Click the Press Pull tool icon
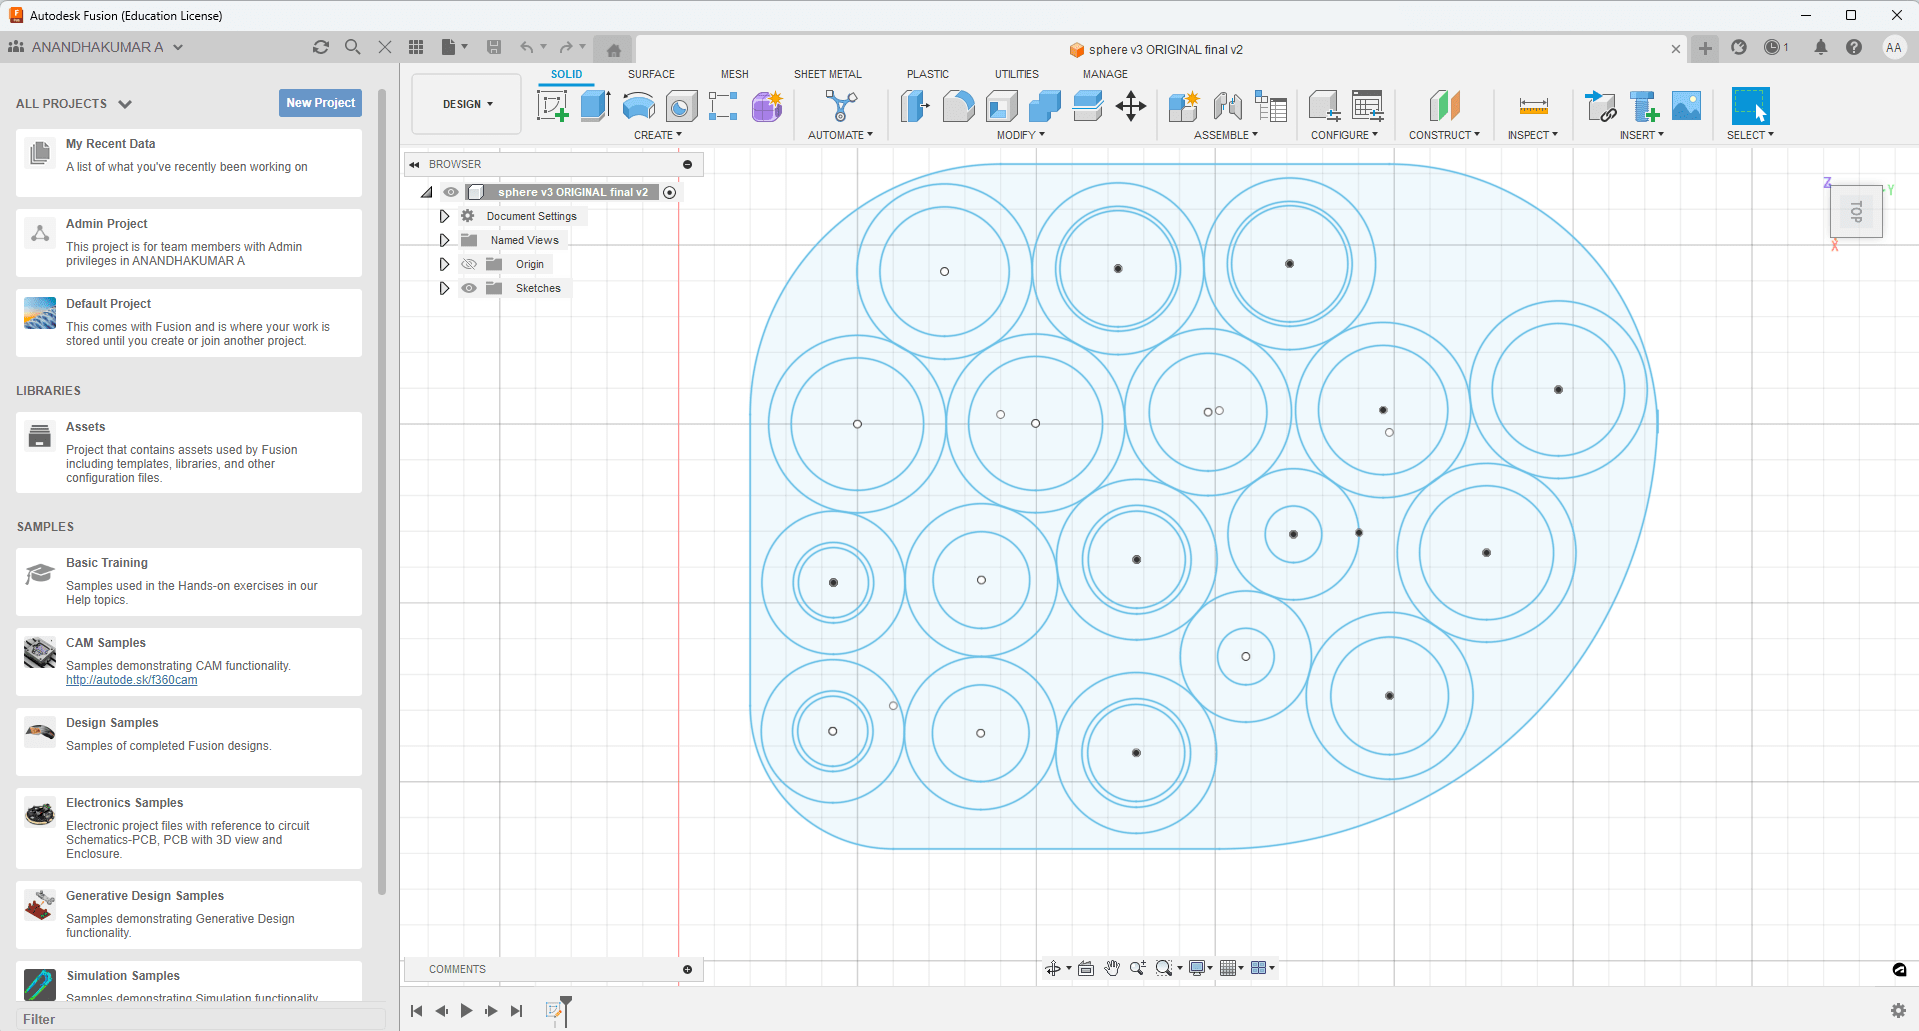The width and height of the screenshot is (1919, 1031). pos(914,106)
